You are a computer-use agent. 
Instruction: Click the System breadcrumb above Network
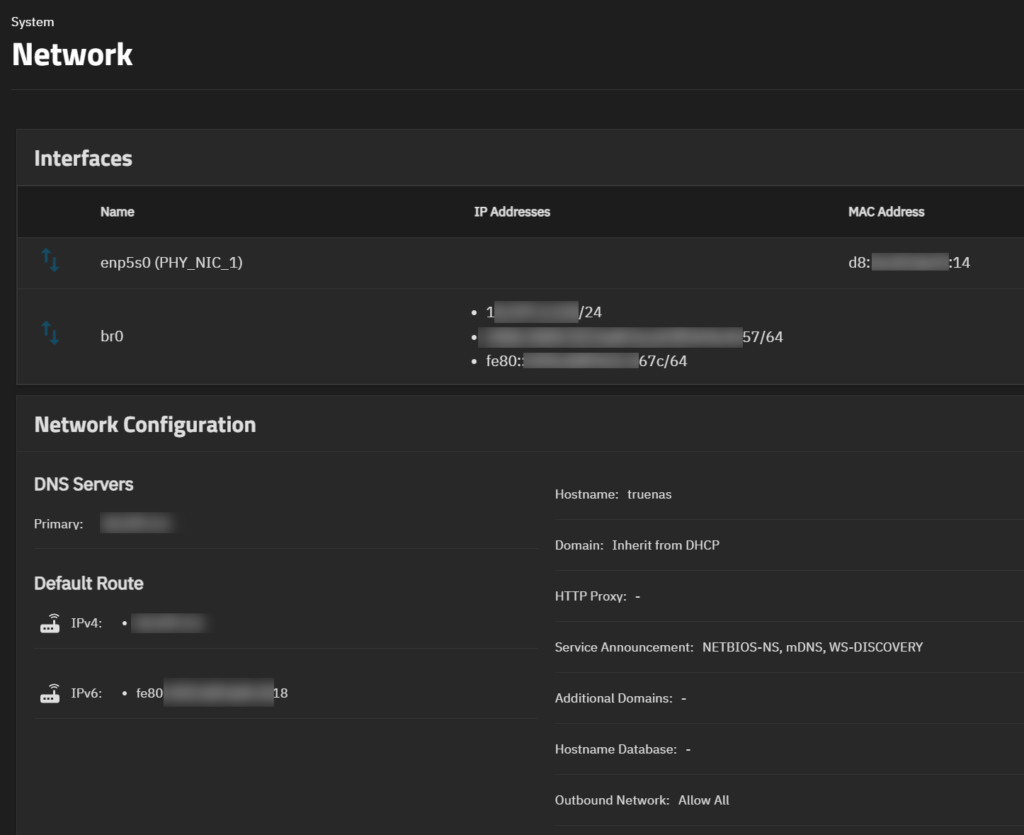click(x=33, y=22)
